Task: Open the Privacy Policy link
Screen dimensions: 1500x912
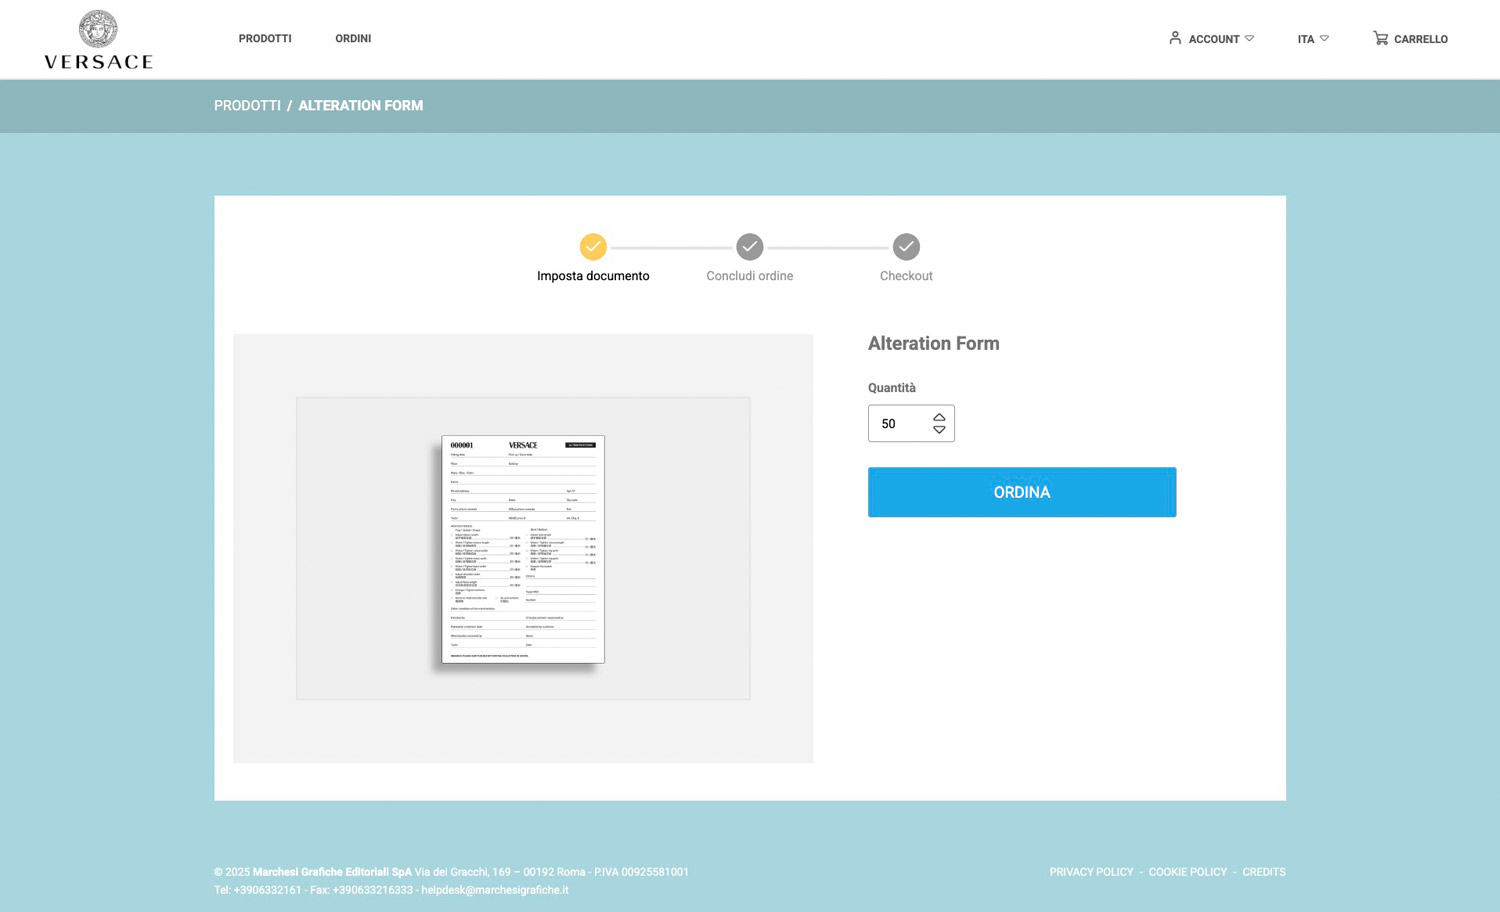Action: [x=1091, y=872]
